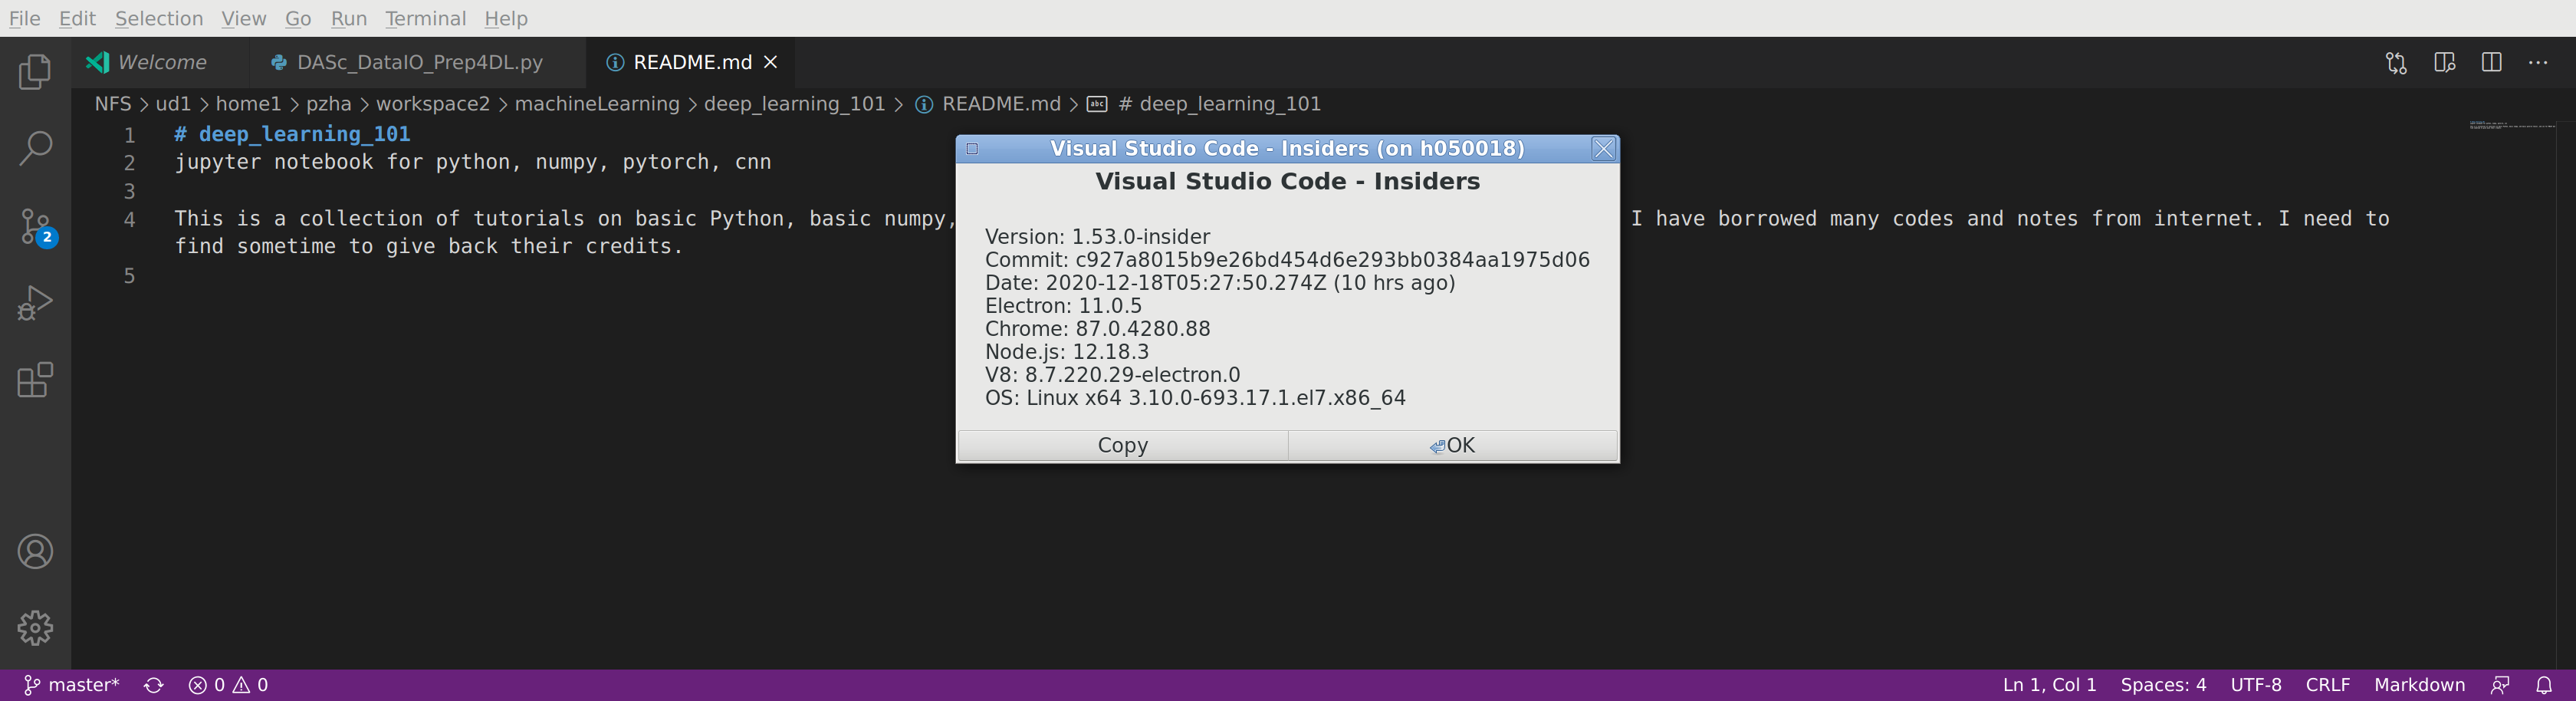This screenshot has width=2576, height=701.
Task: Open the Notifications bell in the status bar
Action: click(x=2546, y=685)
